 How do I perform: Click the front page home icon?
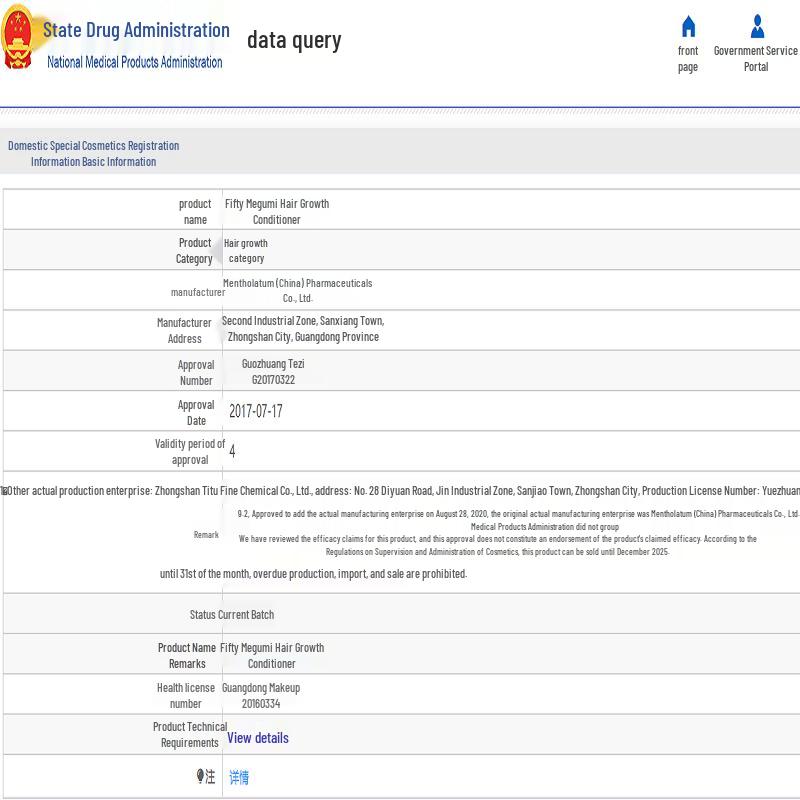(688, 27)
